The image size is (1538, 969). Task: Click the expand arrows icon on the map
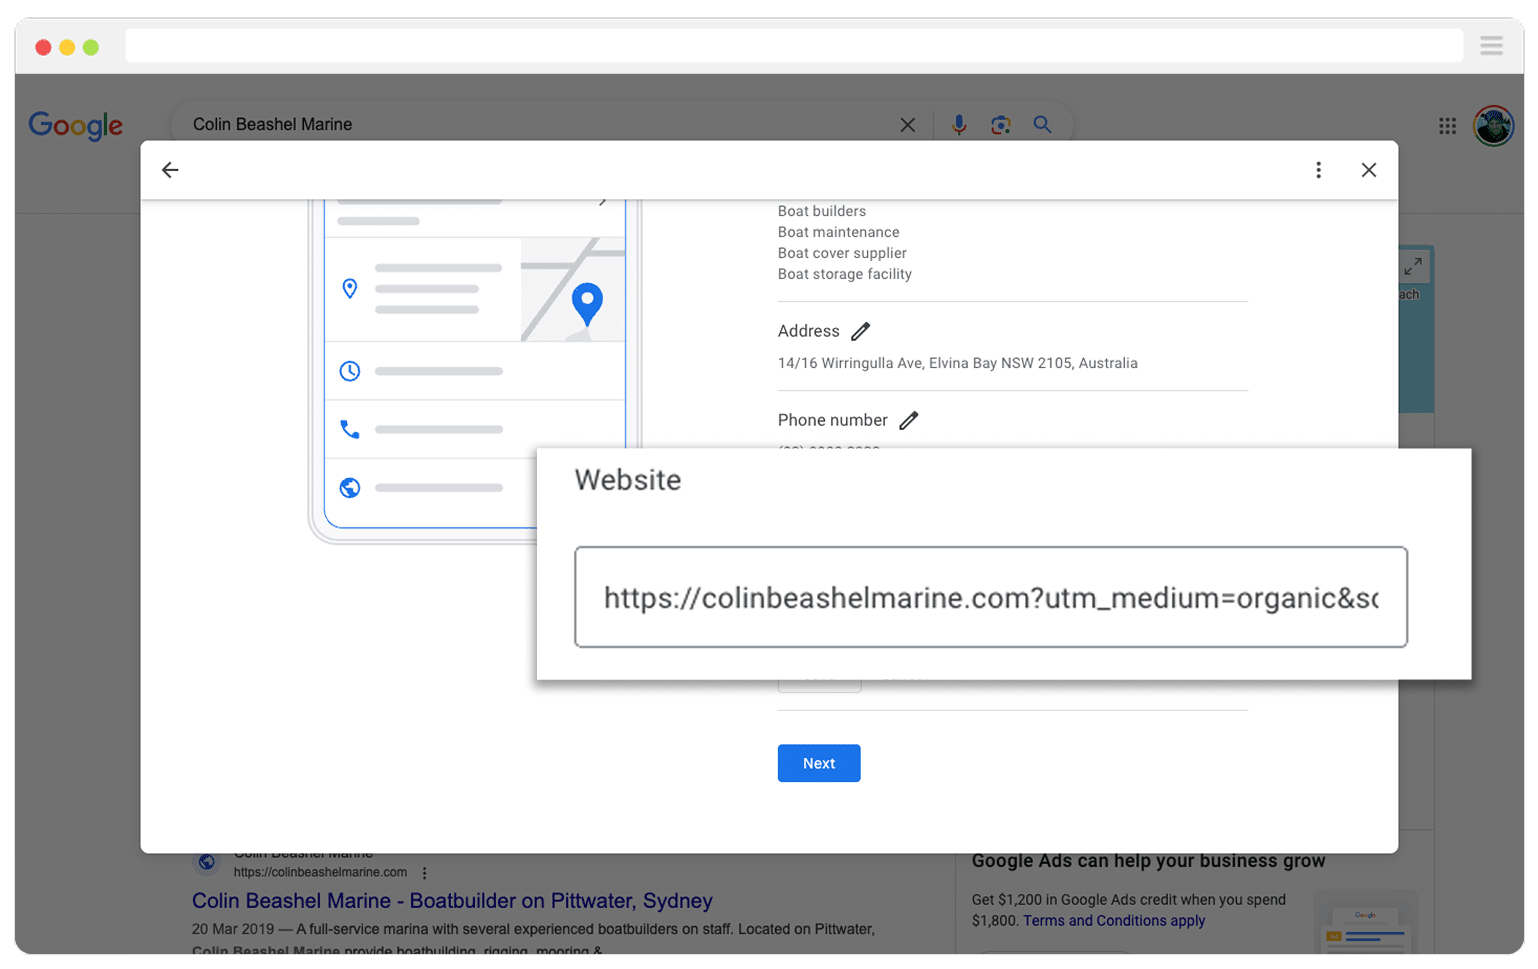(1412, 267)
